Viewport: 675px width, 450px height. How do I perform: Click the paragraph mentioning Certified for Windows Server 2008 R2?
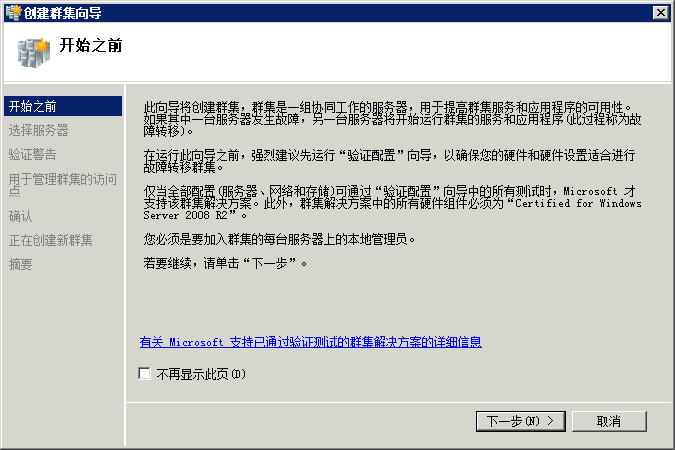[392, 202]
